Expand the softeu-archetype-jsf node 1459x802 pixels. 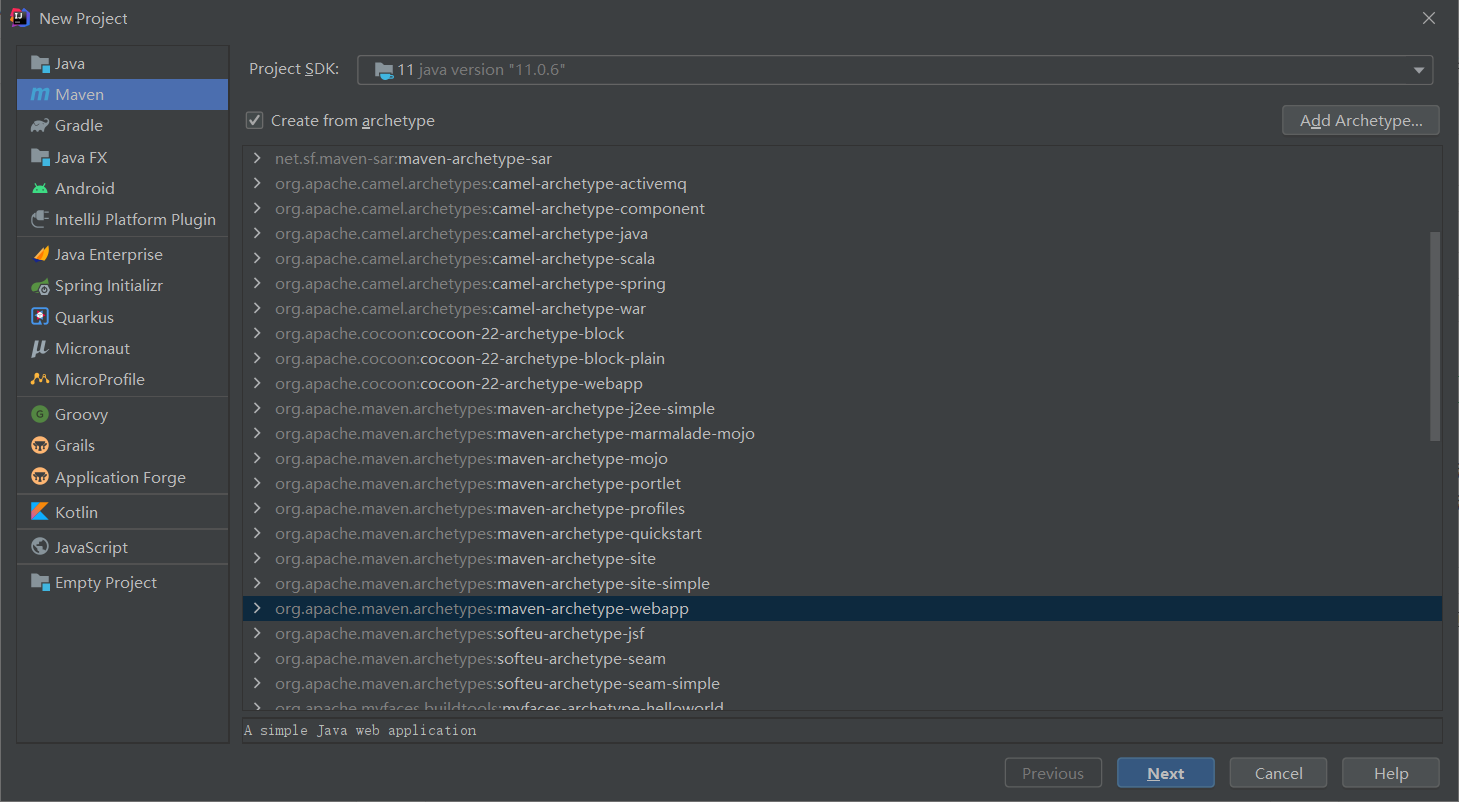[x=257, y=633]
